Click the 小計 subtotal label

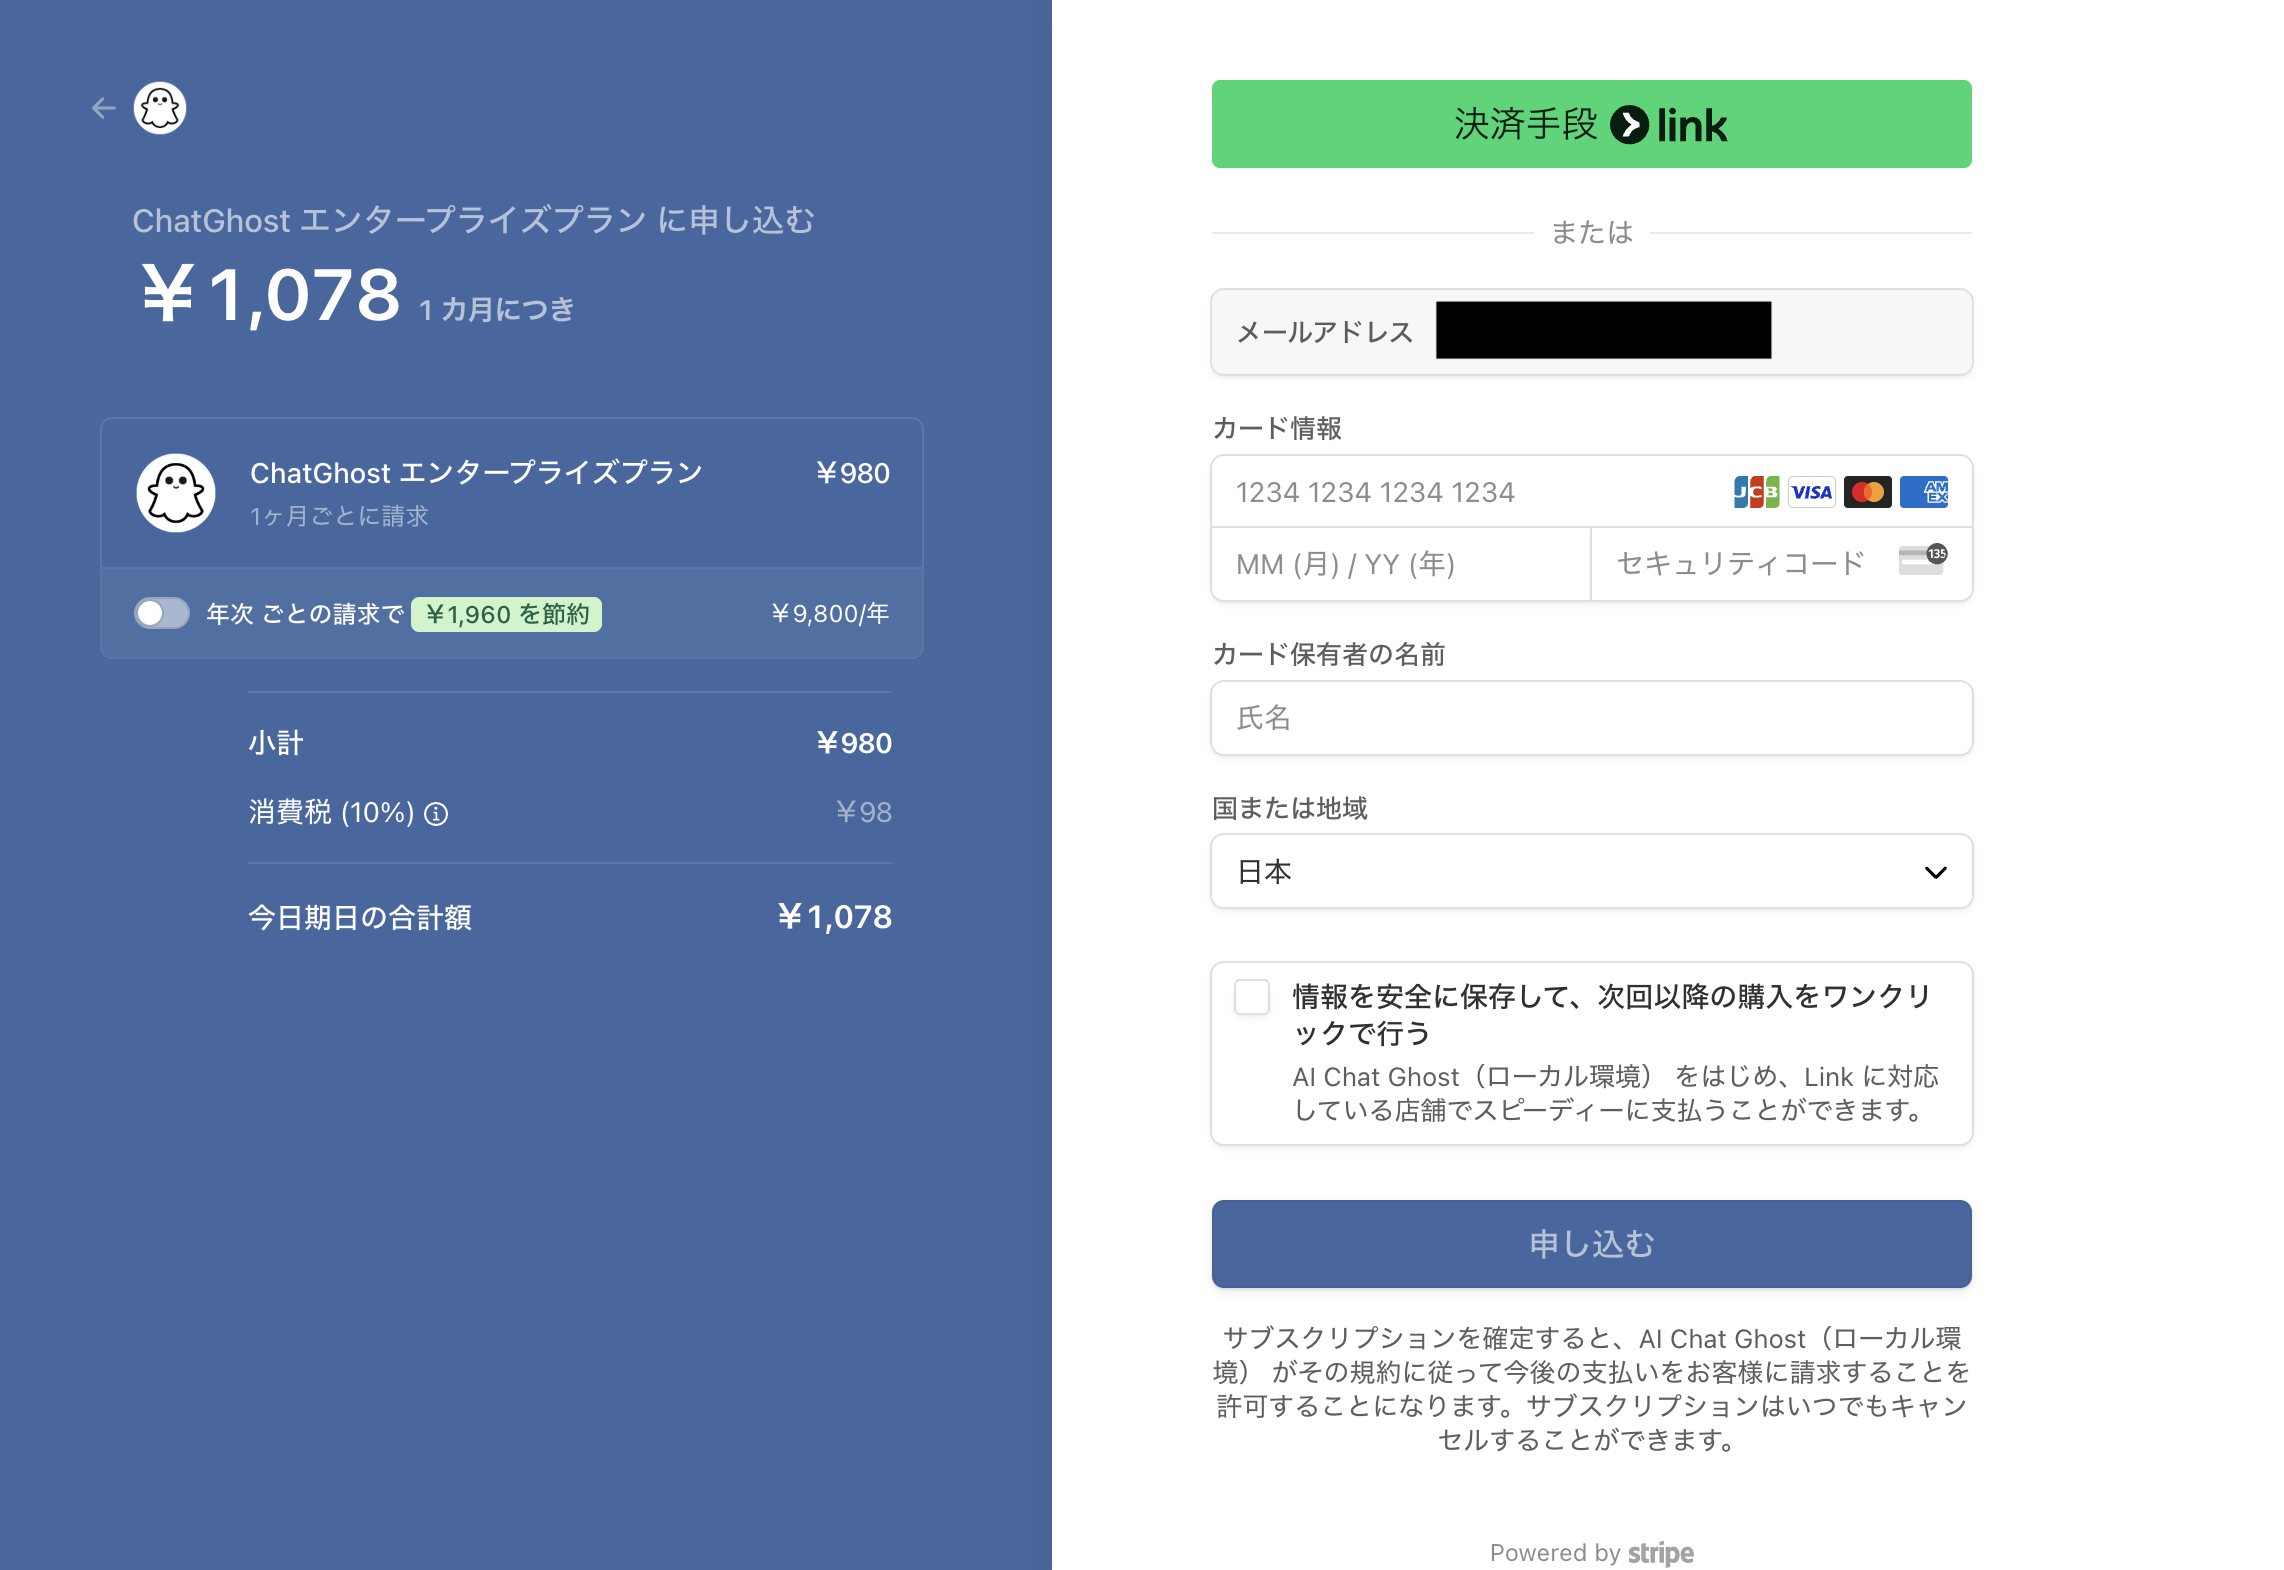pos(276,743)
